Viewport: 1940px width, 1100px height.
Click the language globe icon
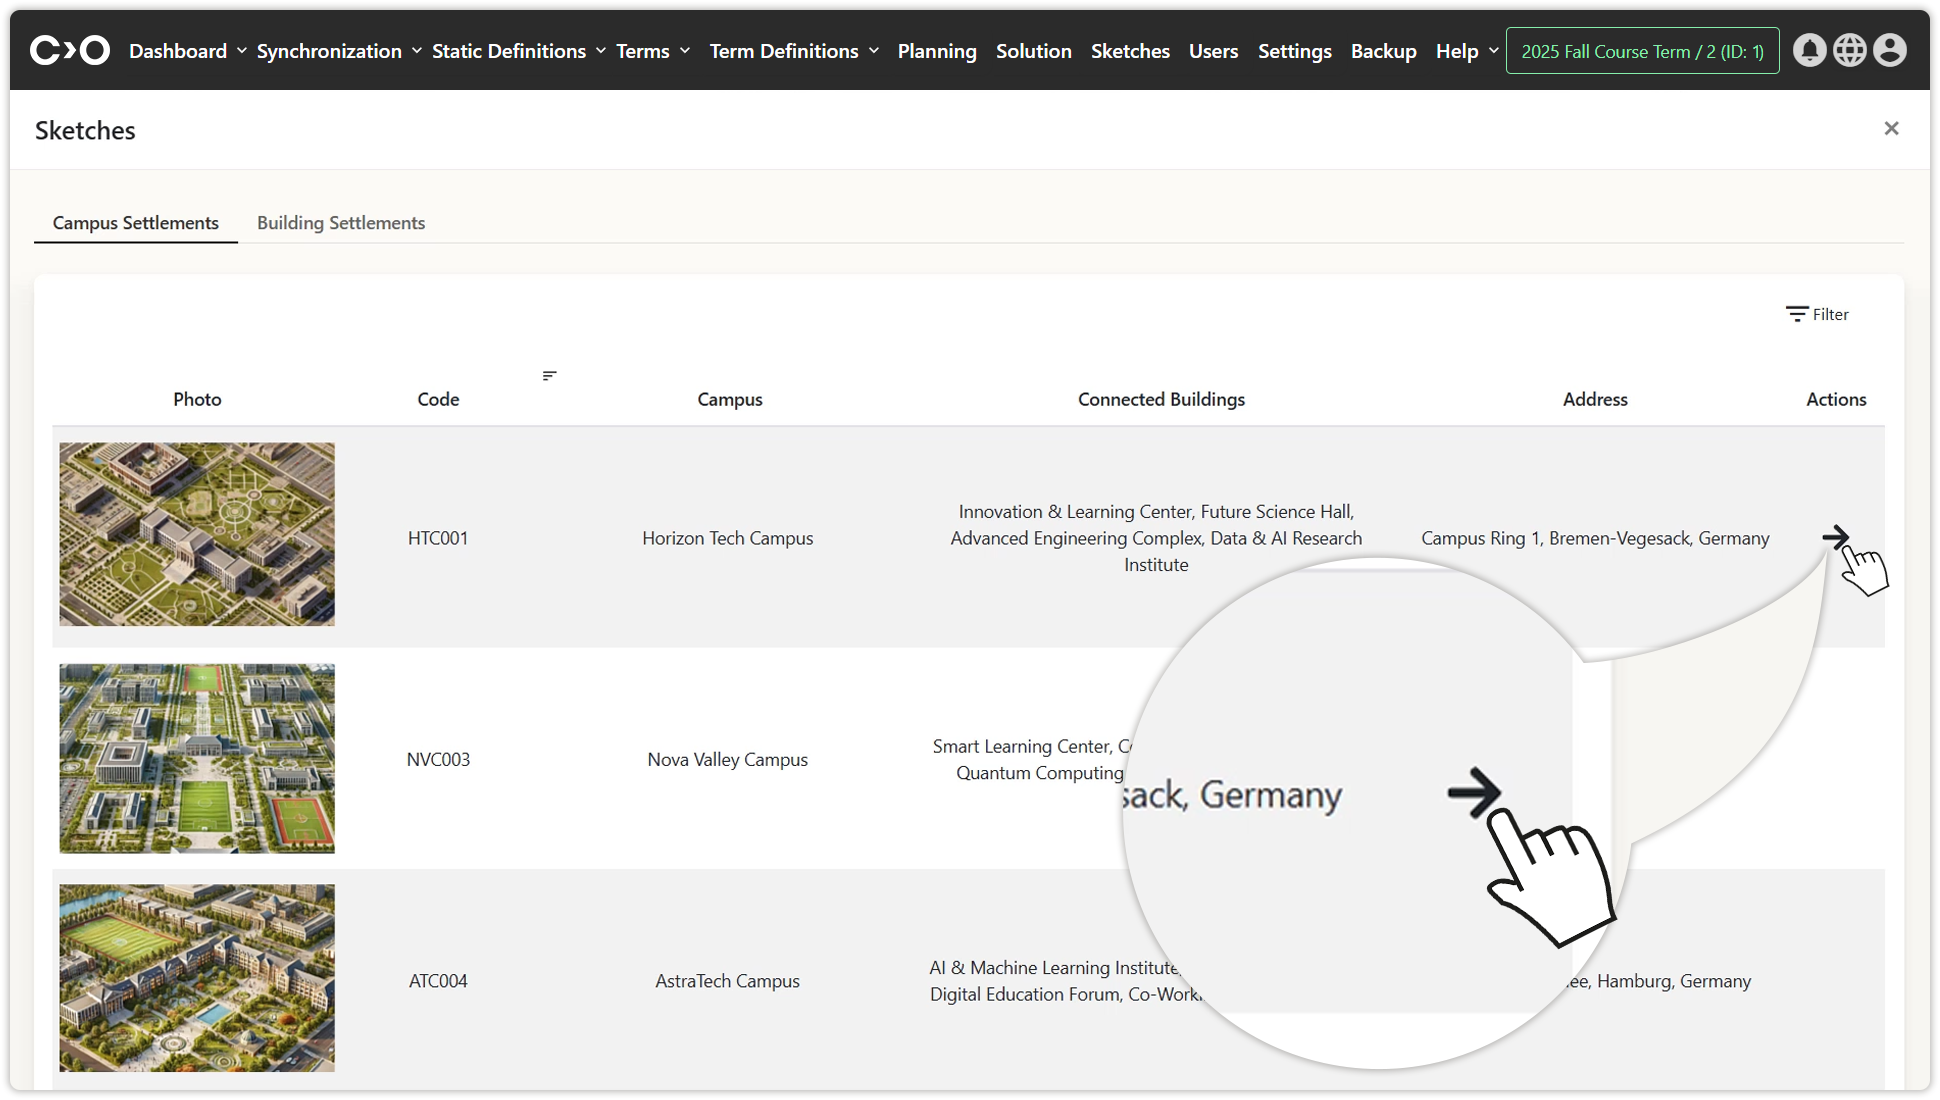(x=1849, y=50)
